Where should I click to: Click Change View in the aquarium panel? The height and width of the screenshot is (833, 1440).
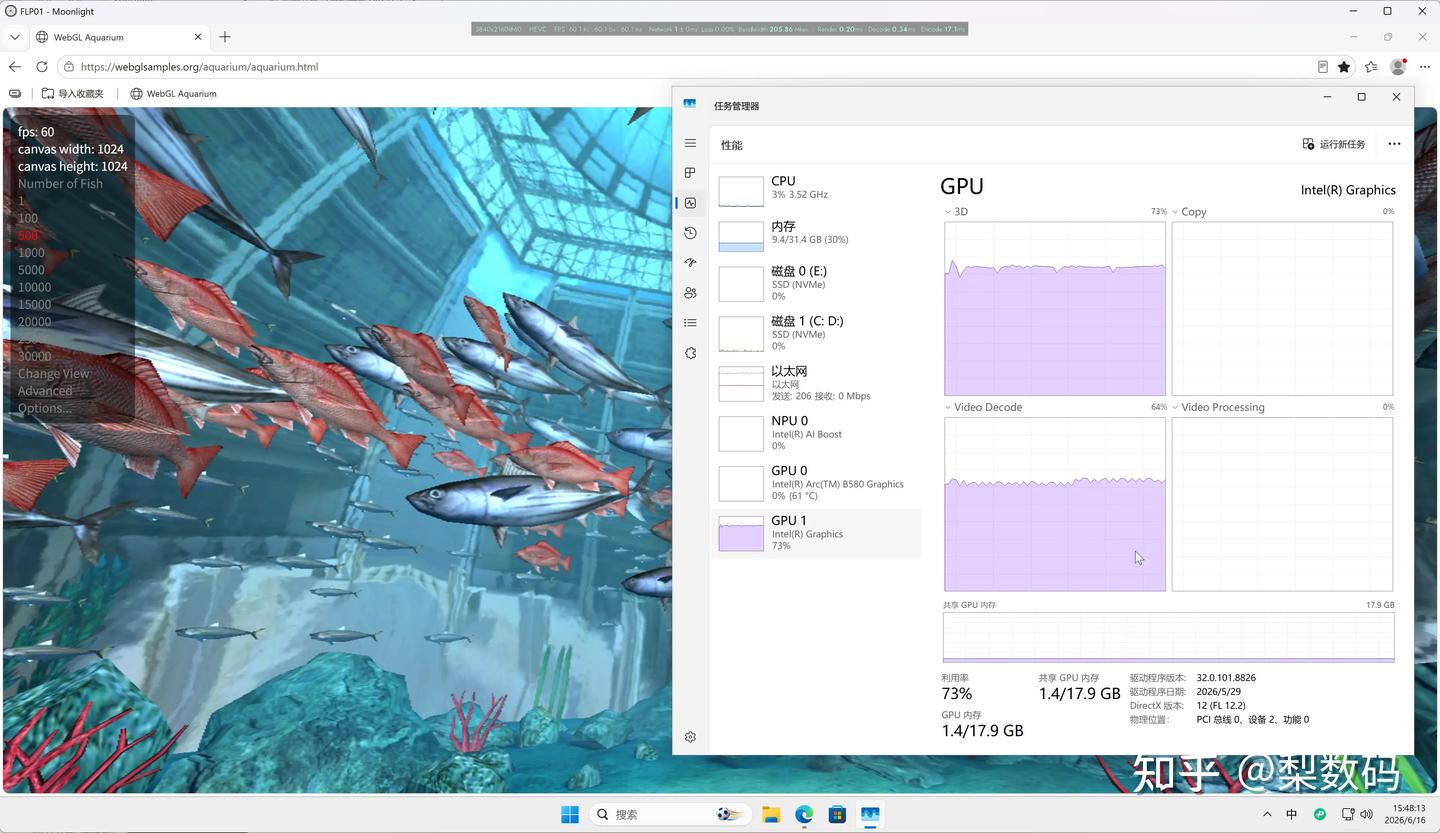(54, 373)
